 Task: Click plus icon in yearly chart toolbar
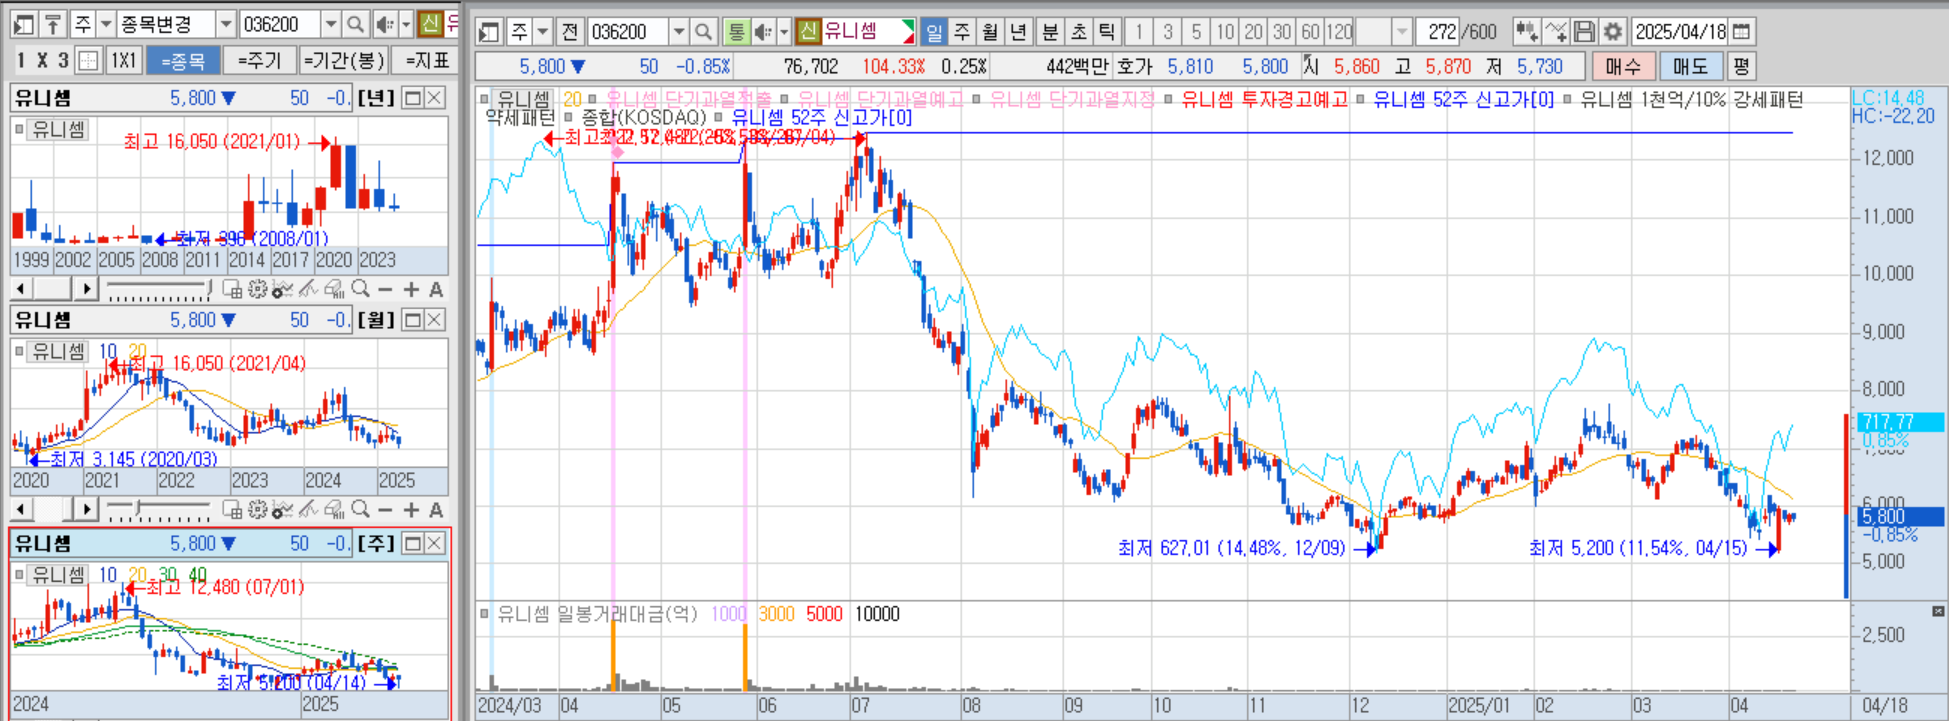(x=411, y=289)
